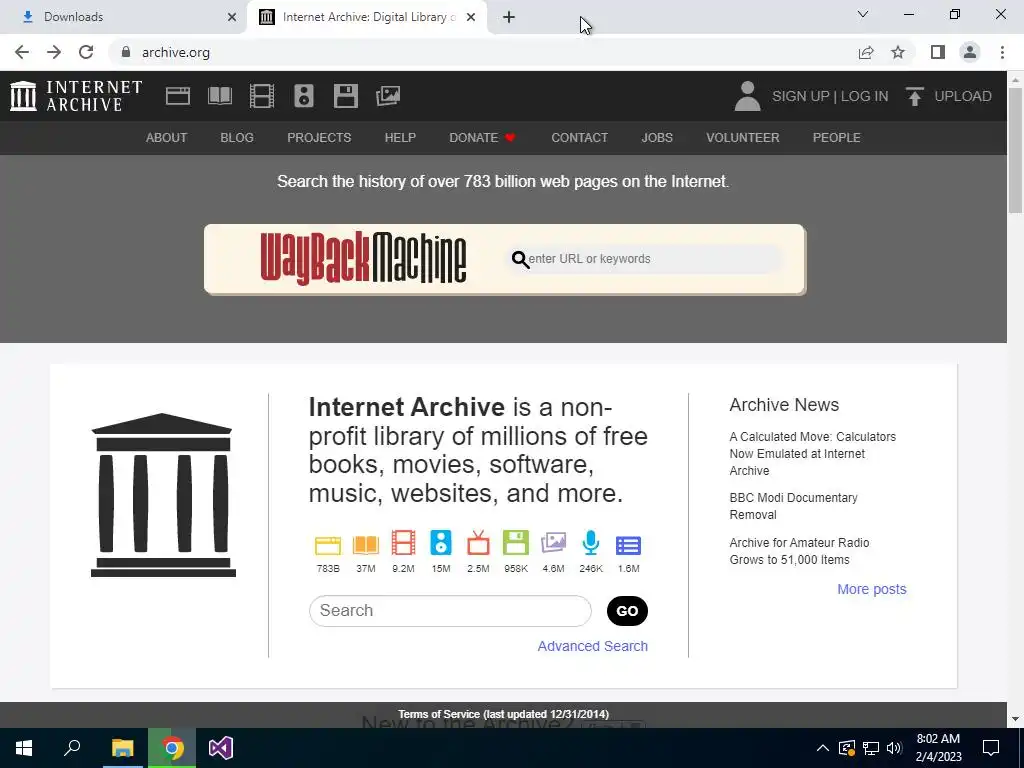Toggle the browser side panel icon
1024x768 pixels.
tap(938, 52)
